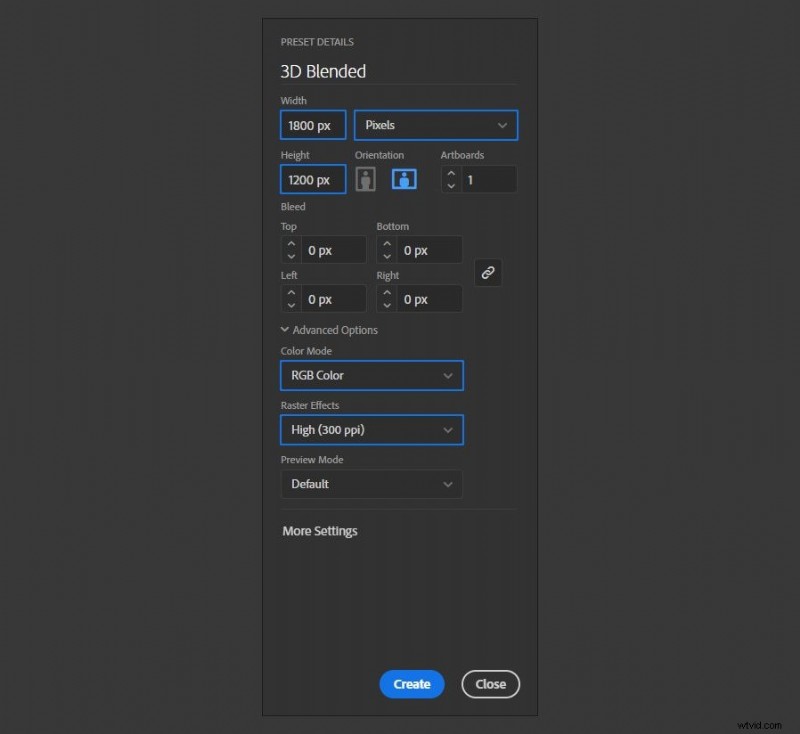
Task: Increase Artboards count with the up arrow
Action: coord(451,173)
